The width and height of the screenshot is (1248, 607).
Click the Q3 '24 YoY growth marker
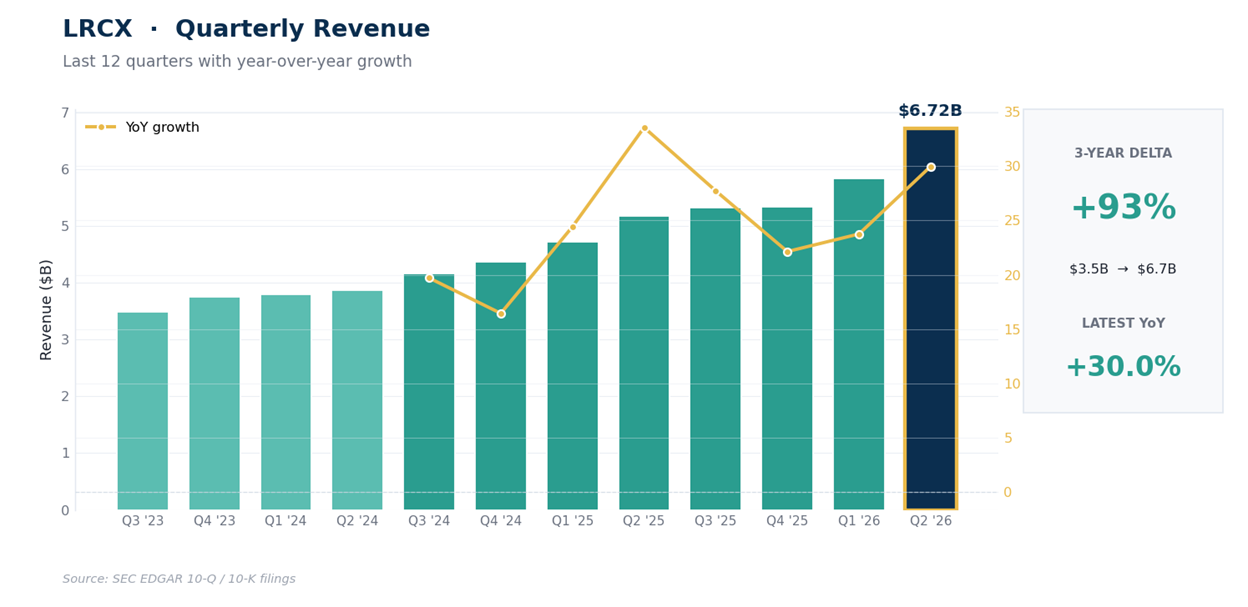tap(430, 278)
